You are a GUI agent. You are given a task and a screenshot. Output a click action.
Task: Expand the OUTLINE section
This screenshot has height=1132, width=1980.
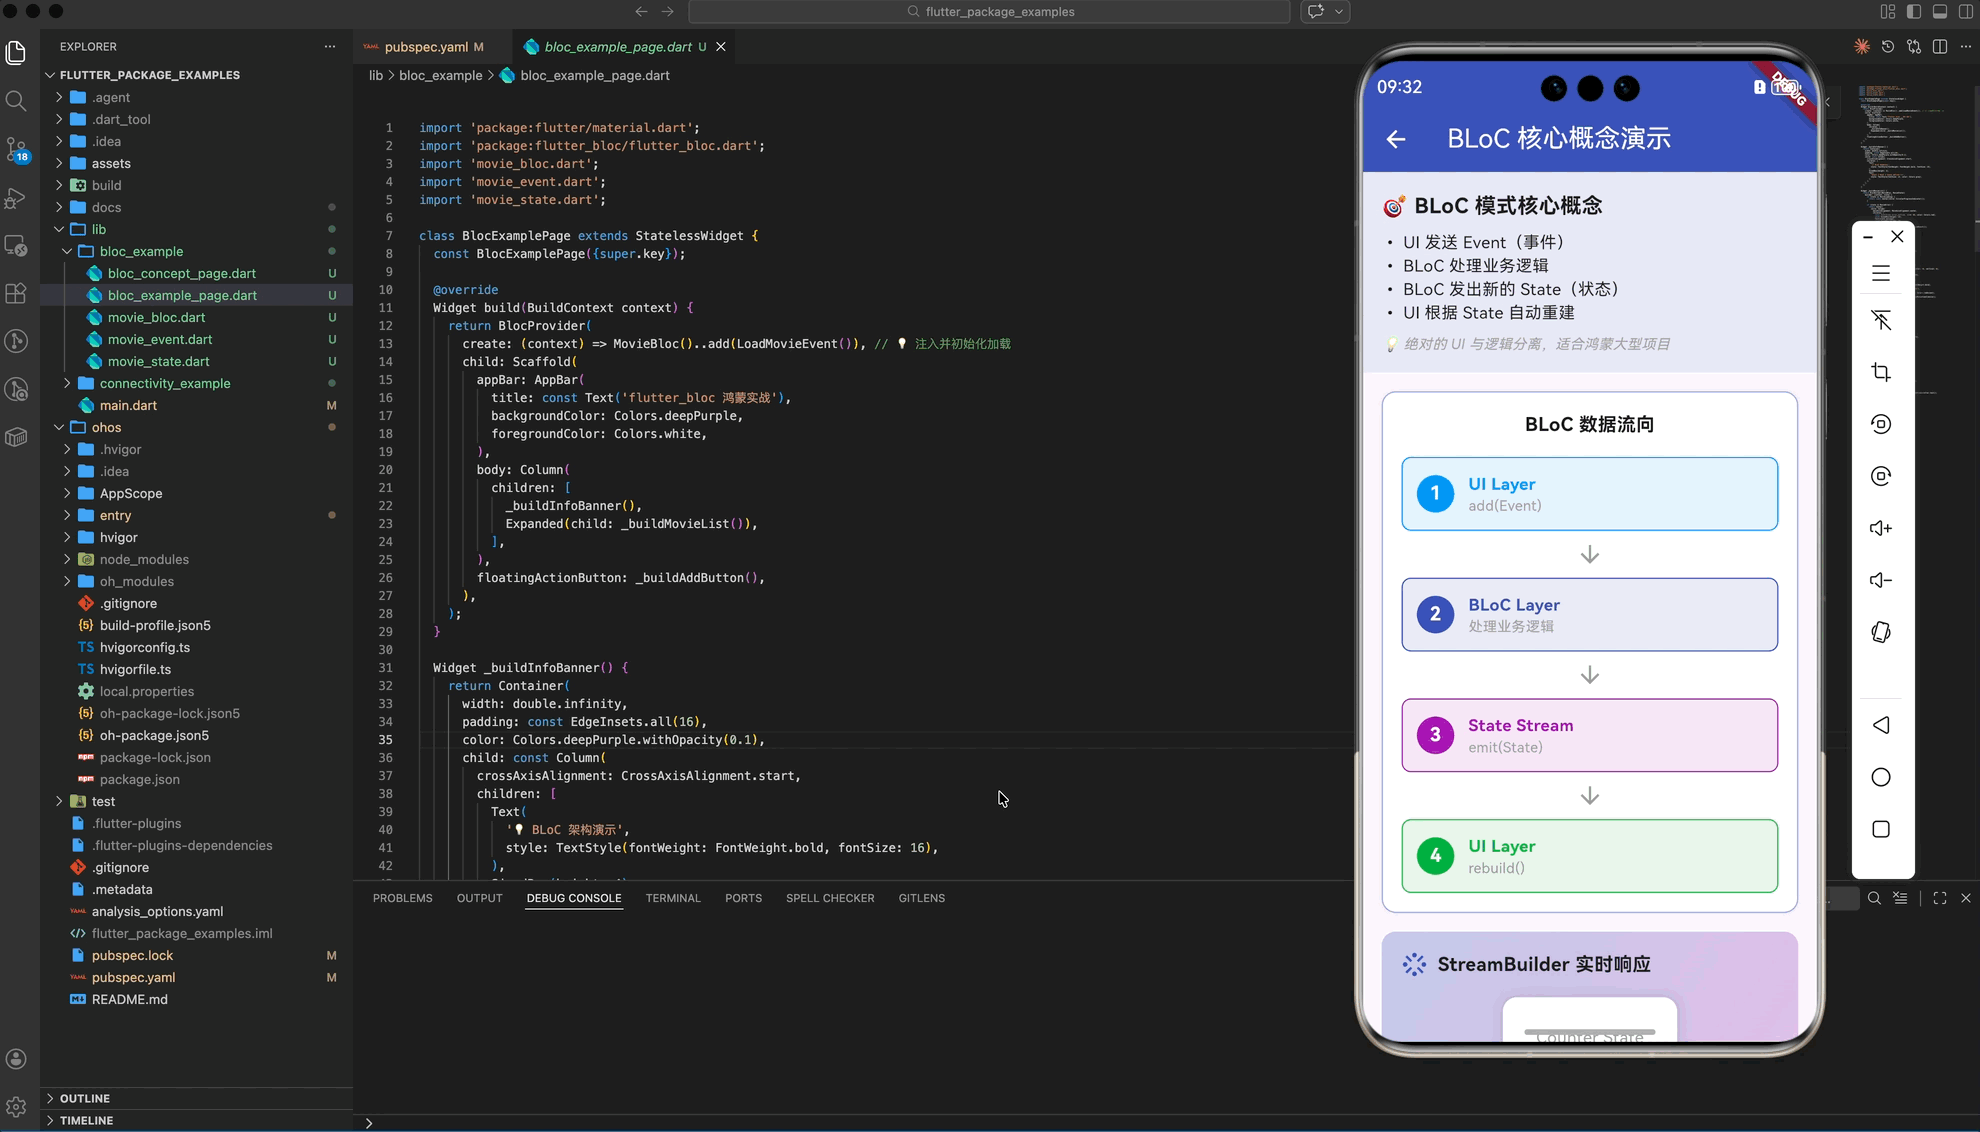(x=84, y=1098)
